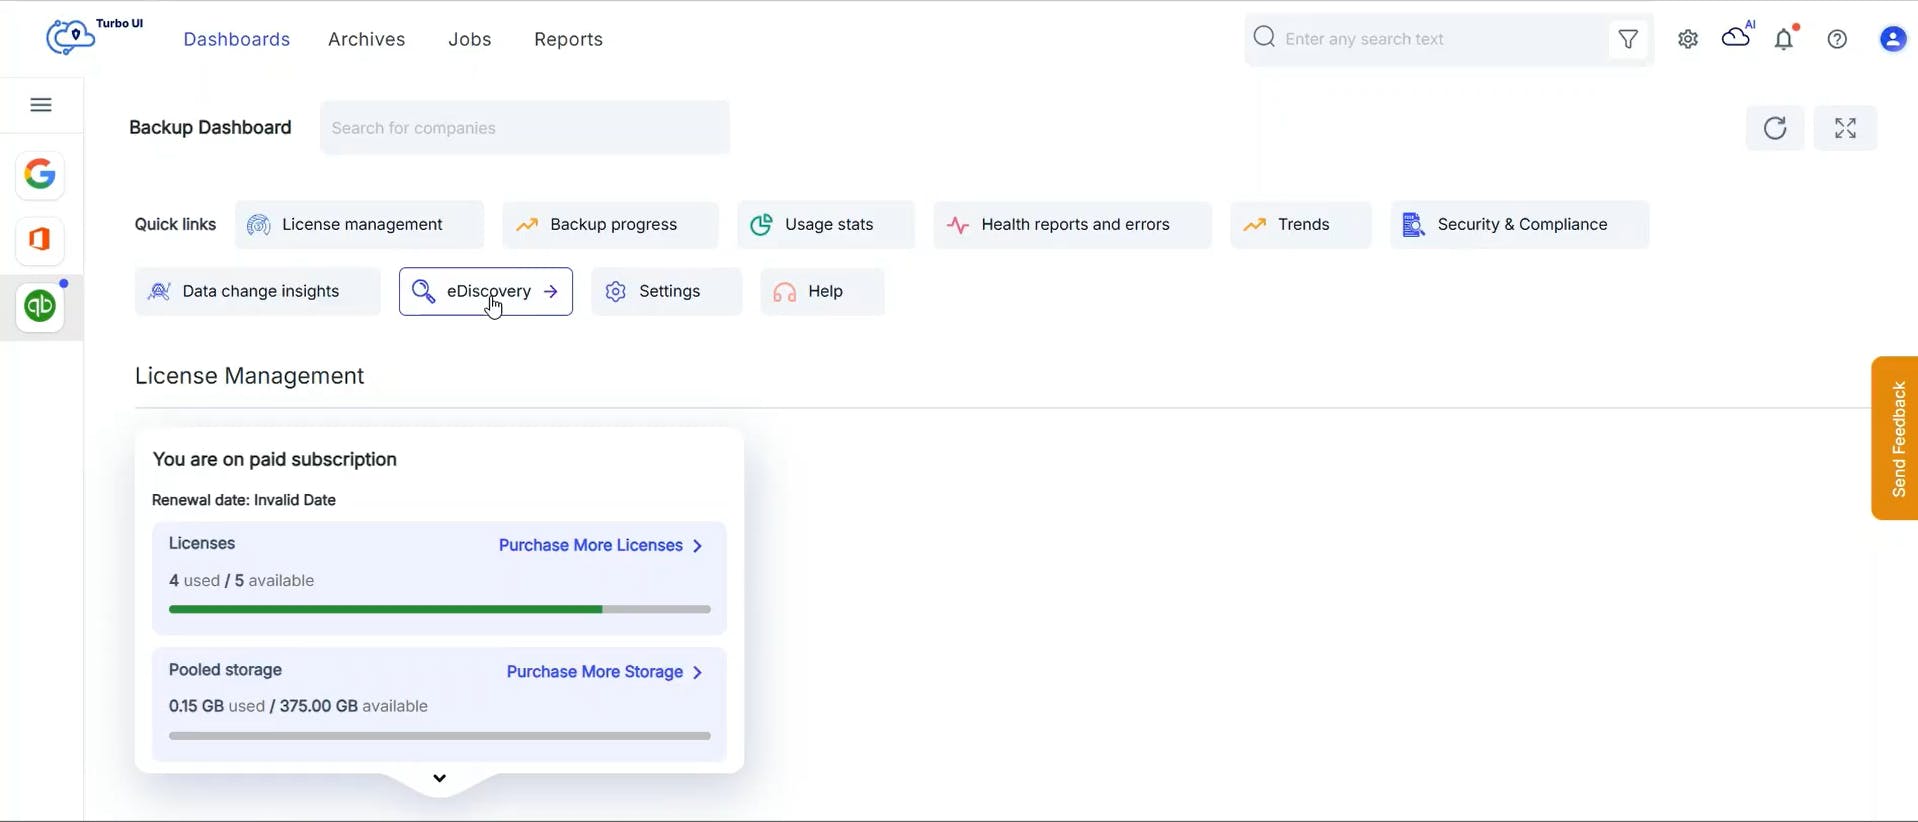Expand the License Management card chevron
The image size is (1918, 822).
coord(439,778)
